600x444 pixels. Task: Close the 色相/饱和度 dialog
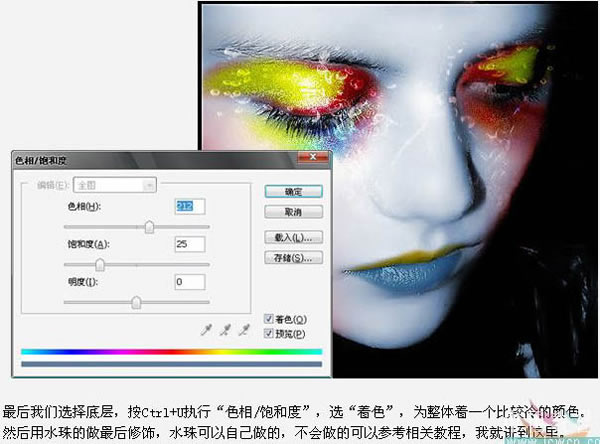coord(313,157)
